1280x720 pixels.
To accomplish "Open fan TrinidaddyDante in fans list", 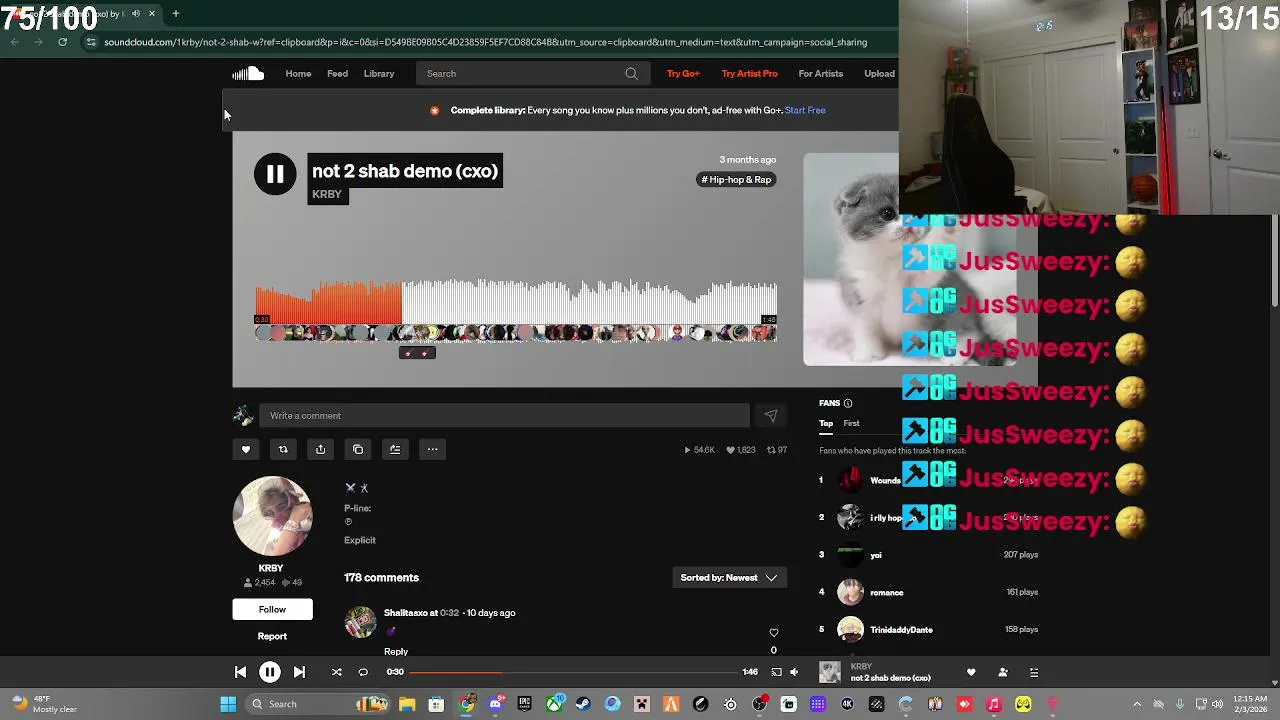I will click(901, 630).
